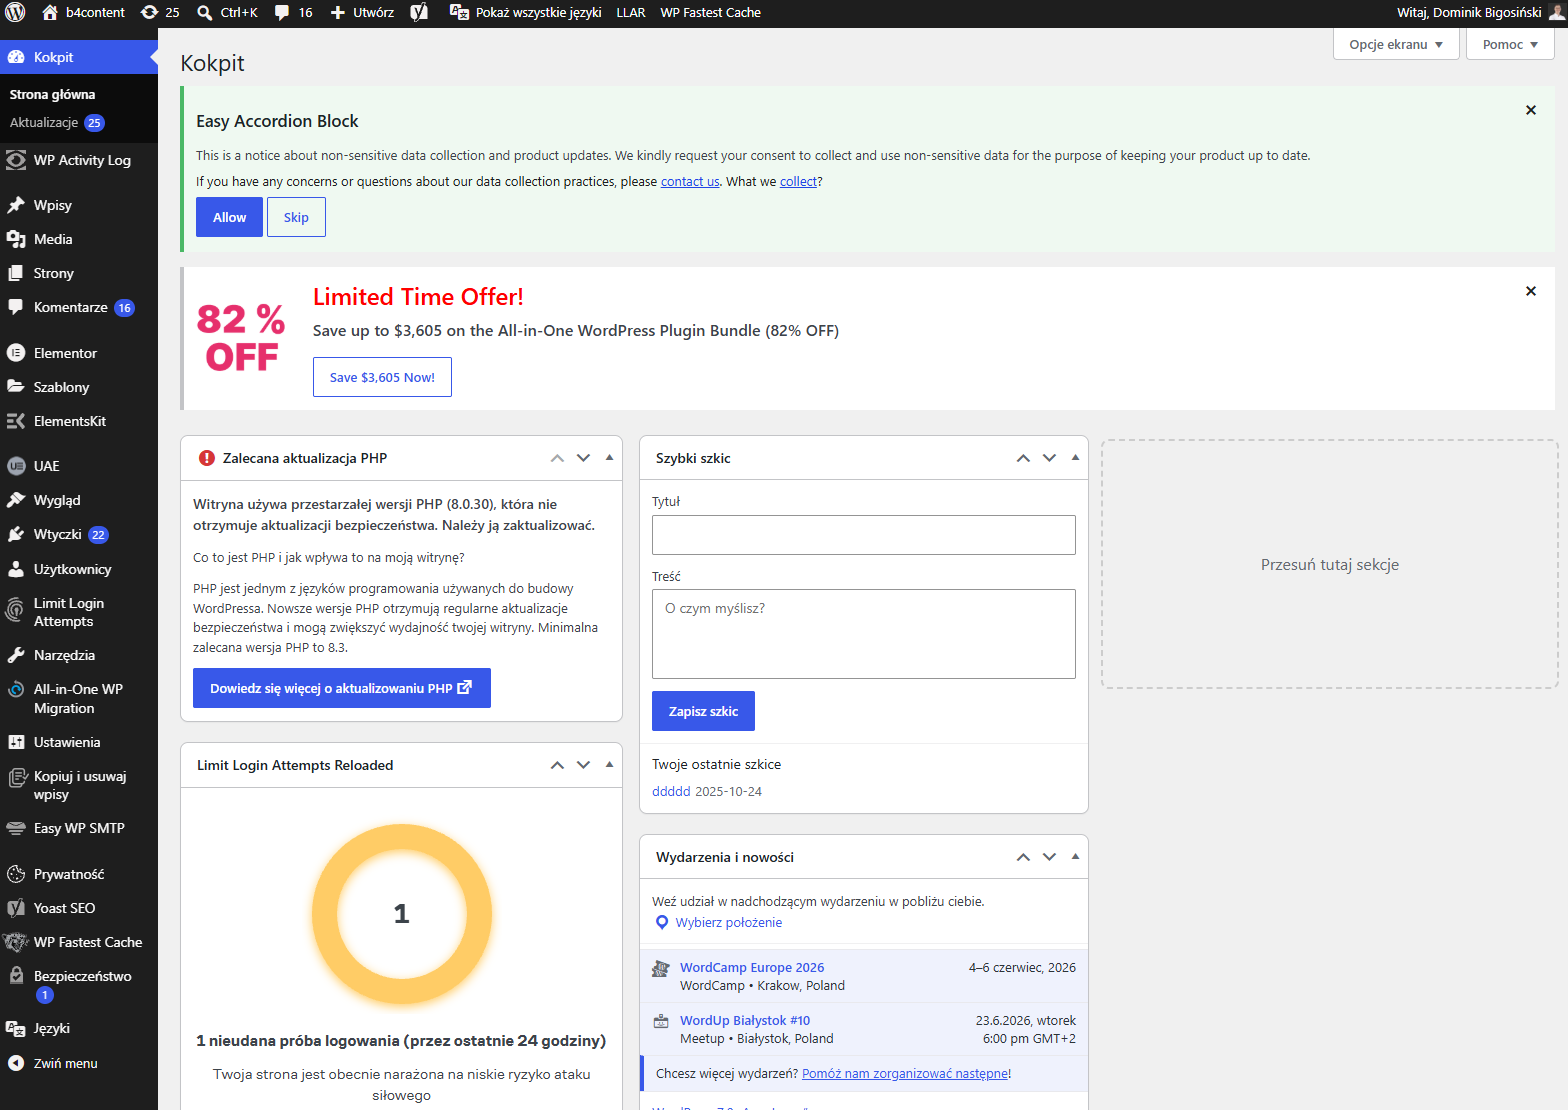Focus the Tytuł input field
The width and height of the screenshot is (1568, 1110).
pos(863,535)
